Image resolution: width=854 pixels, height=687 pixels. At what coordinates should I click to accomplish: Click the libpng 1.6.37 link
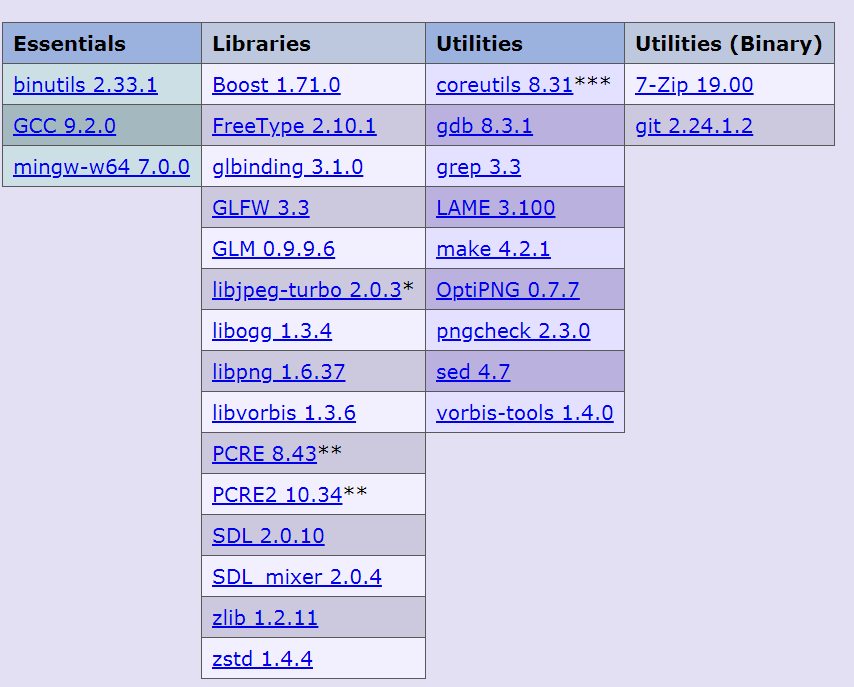click(x=278, y=372)
